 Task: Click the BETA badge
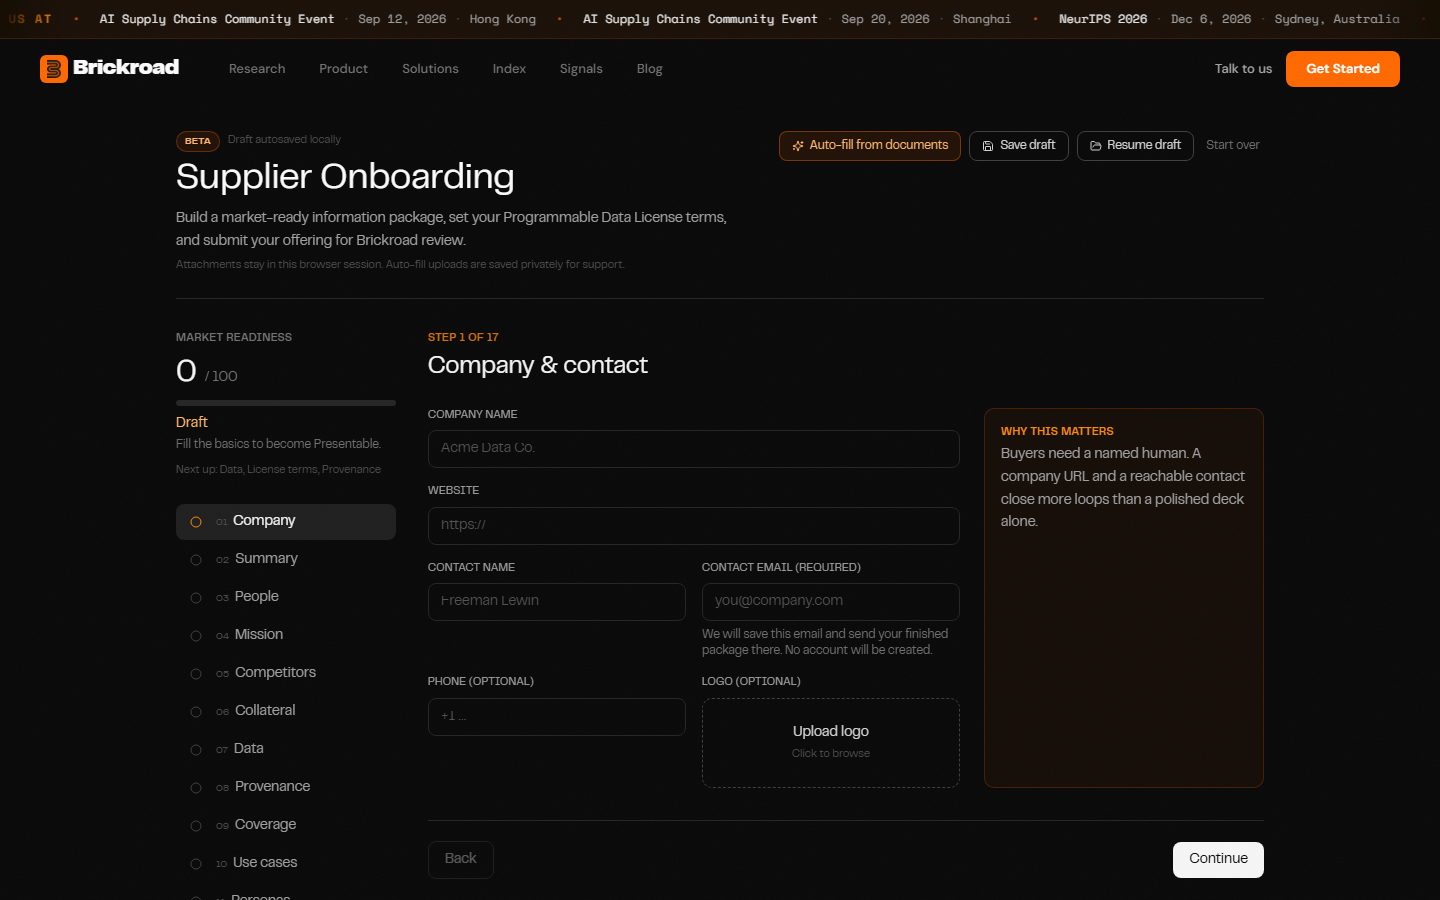click(198, 141)
